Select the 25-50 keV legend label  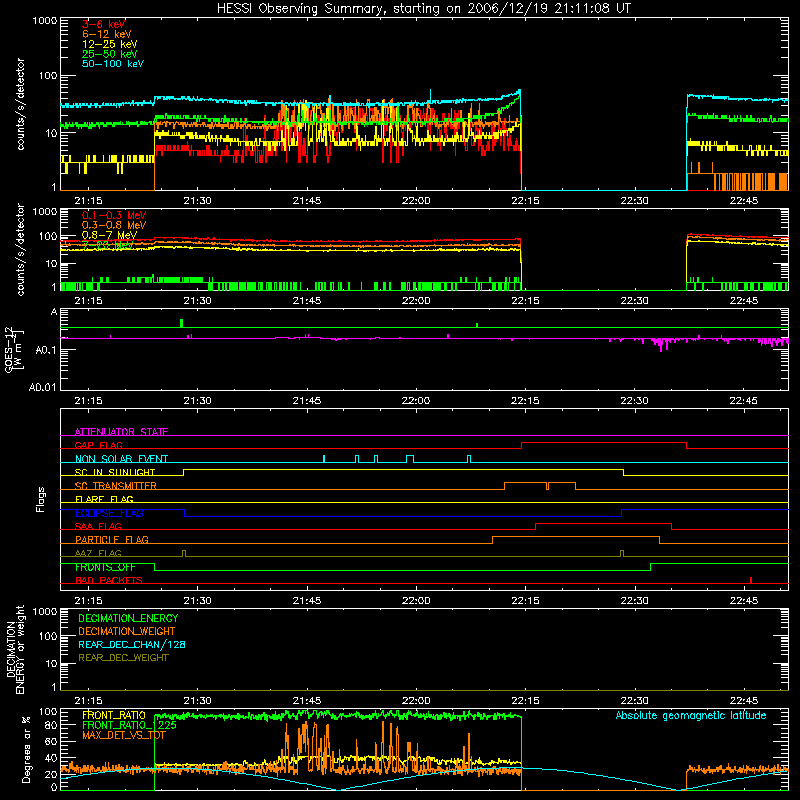pos(110,54)
